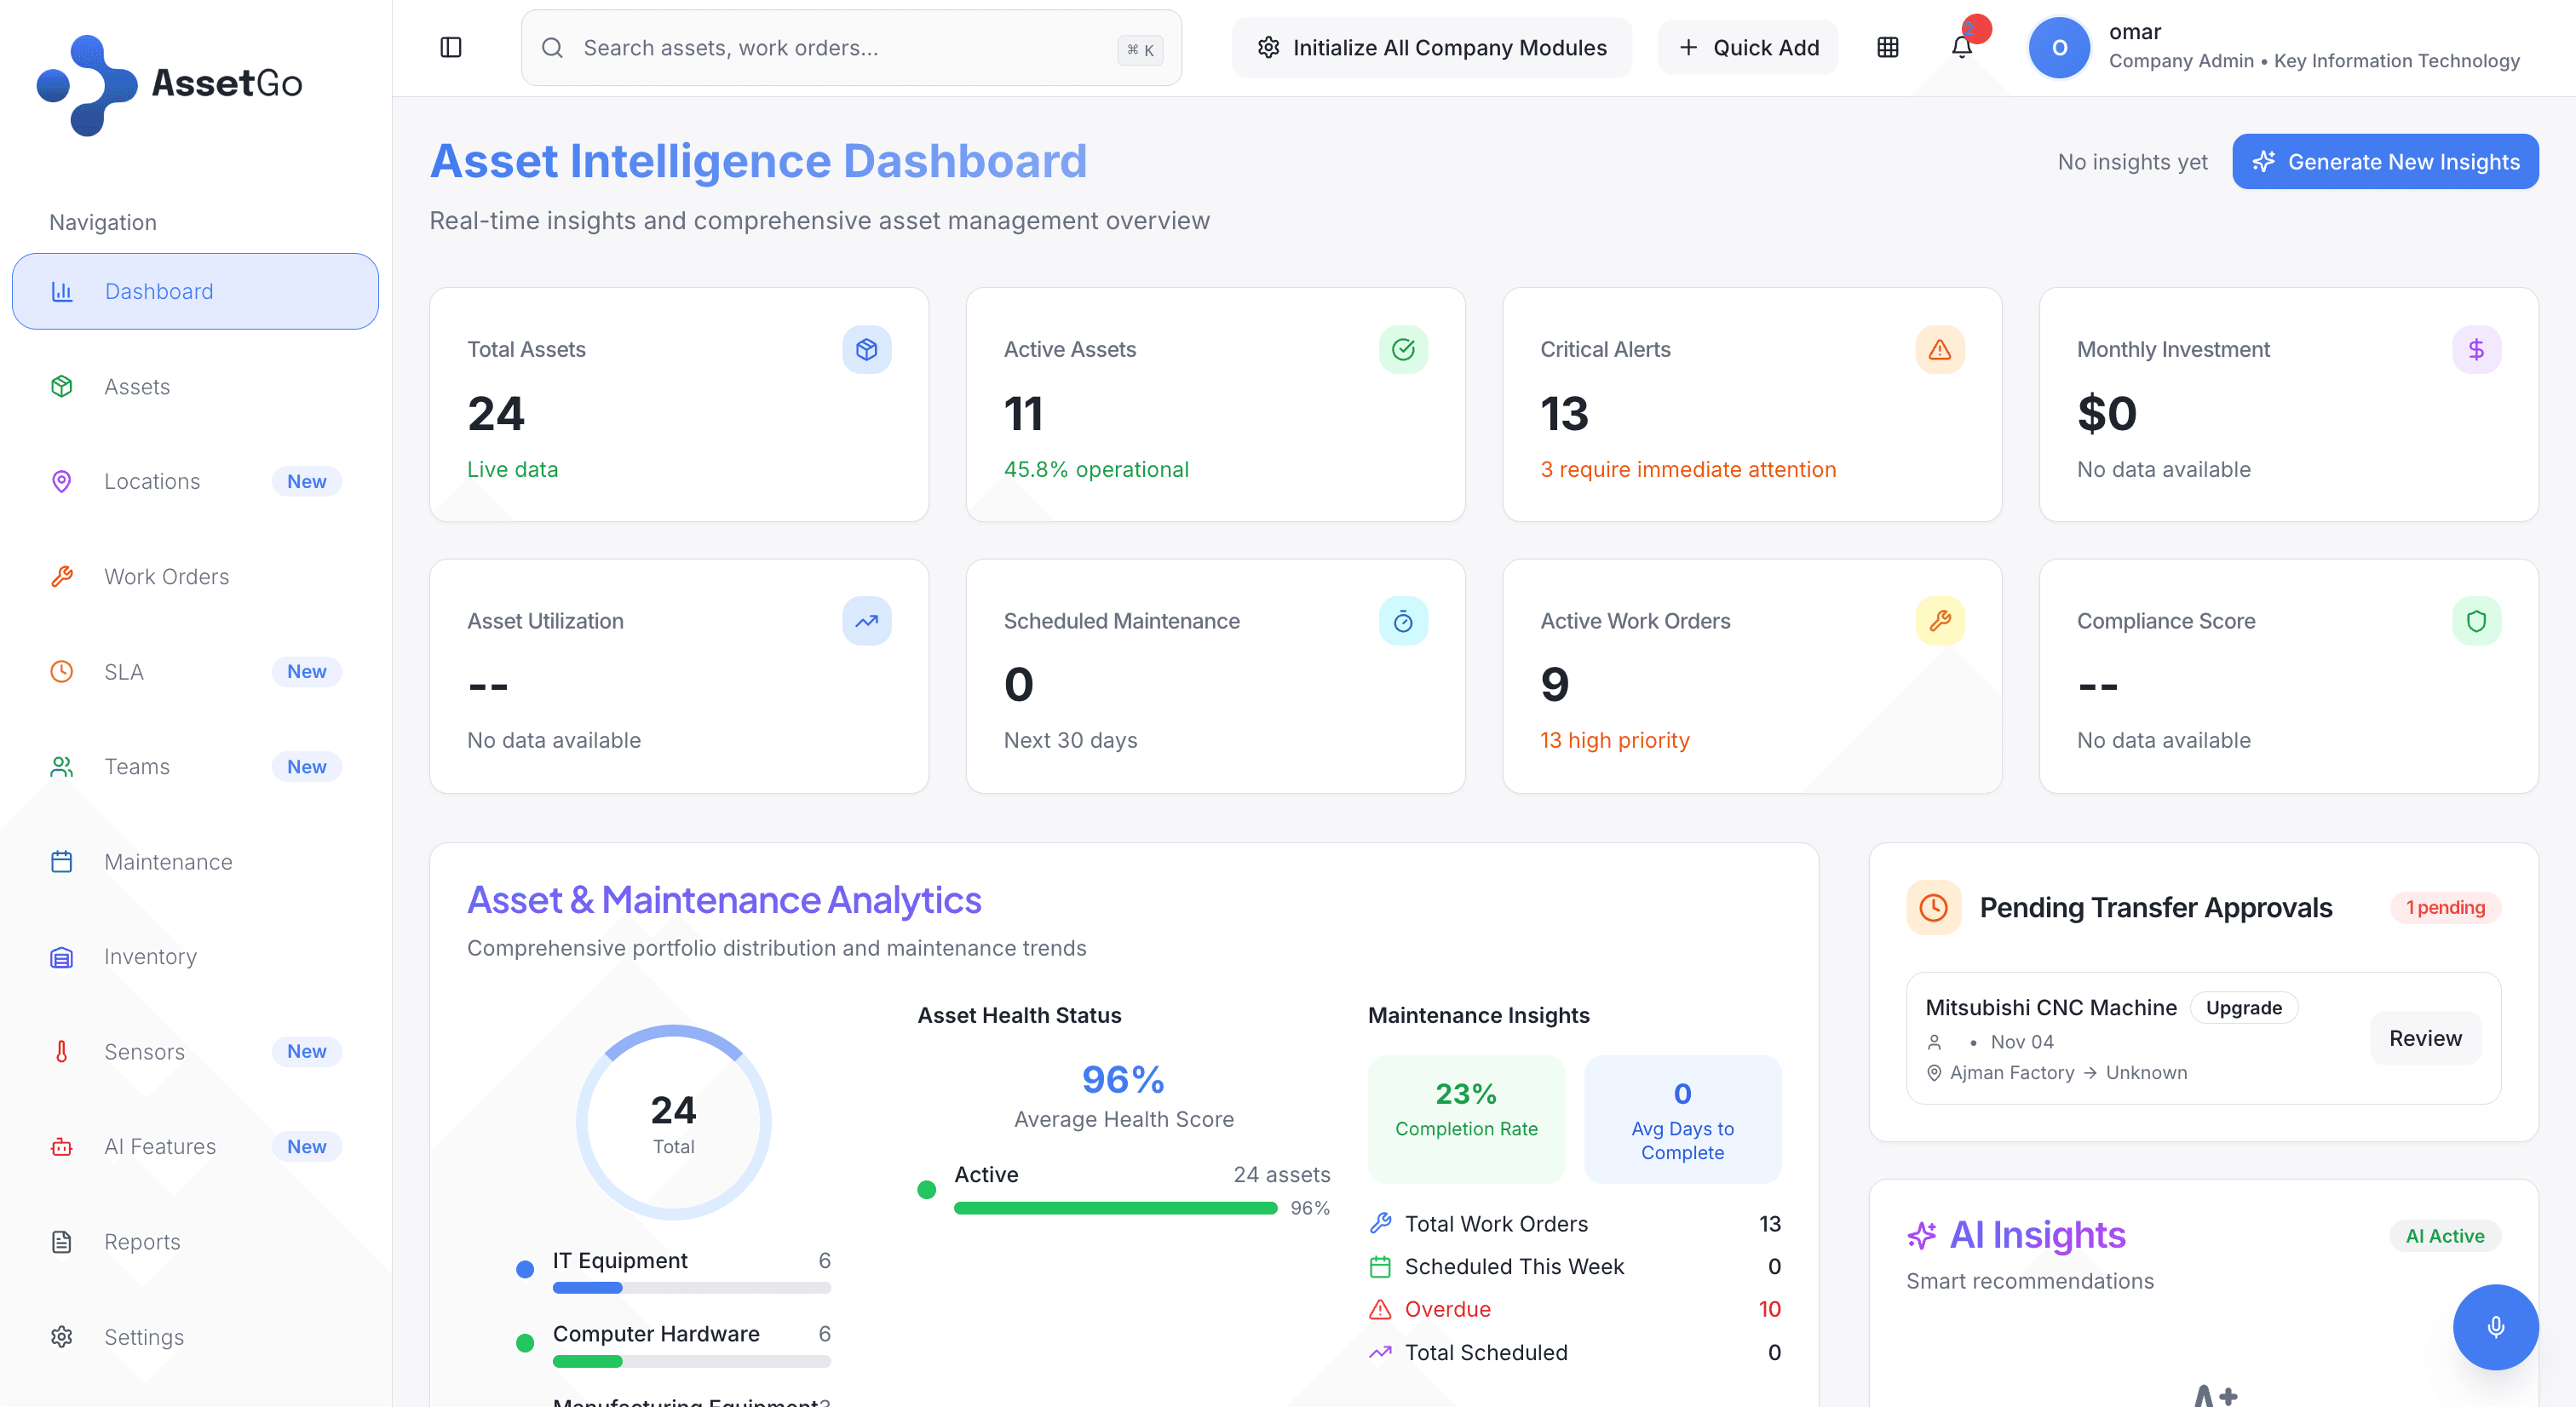Click the search assets input field

click(850, 47)
